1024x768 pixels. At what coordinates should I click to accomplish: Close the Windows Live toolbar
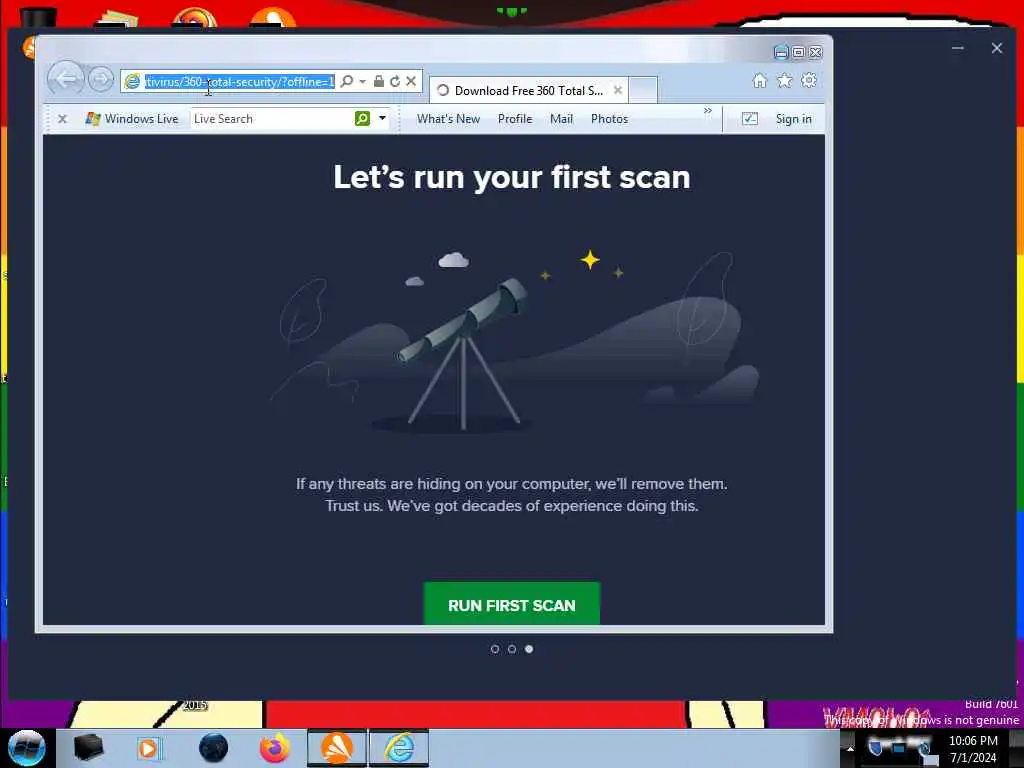point(63,119)
